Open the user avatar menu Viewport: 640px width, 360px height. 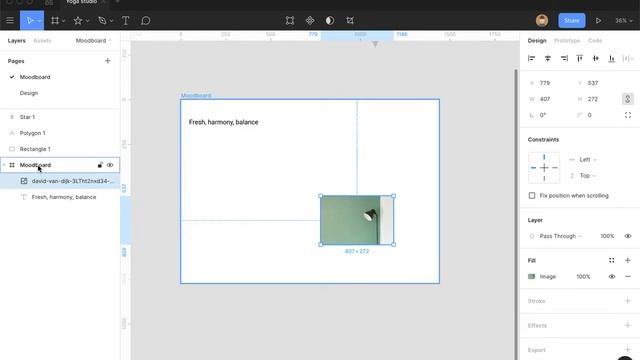542,20
